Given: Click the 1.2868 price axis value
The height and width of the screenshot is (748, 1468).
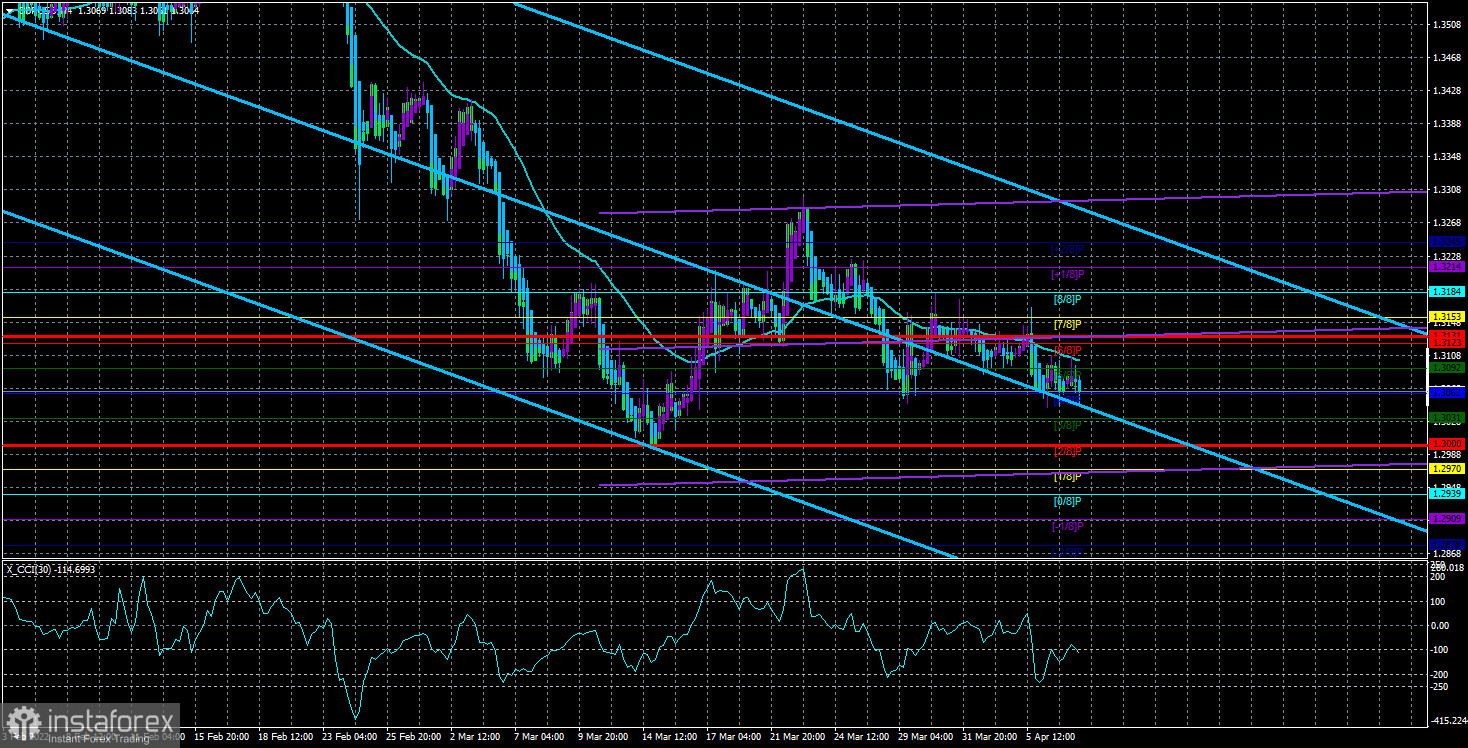Looking at the screenshot, I should tap(1447, 553).
